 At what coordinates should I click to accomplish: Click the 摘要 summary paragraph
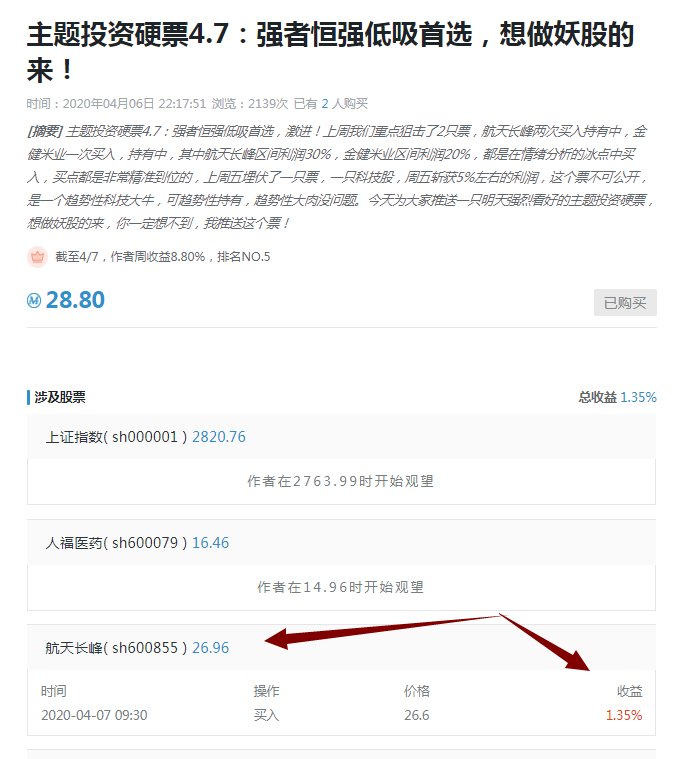(340, 177)
